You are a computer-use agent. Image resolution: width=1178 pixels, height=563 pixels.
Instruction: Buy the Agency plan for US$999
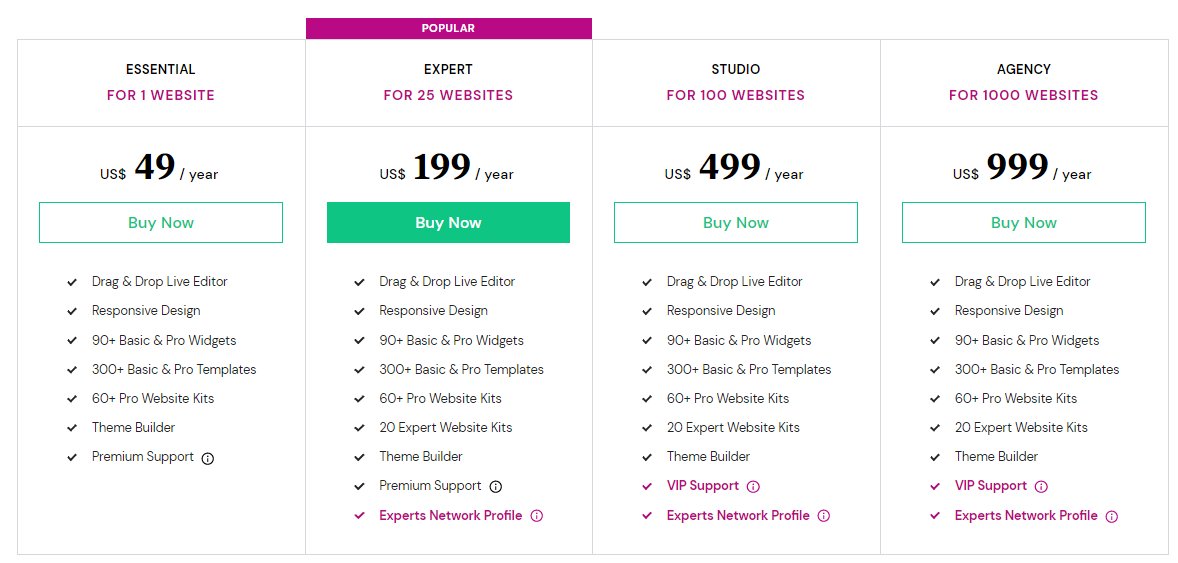(x=1024, y=222)
